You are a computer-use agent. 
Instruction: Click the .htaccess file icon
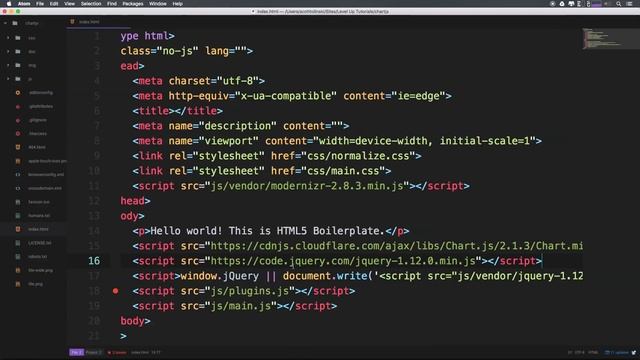18,133
